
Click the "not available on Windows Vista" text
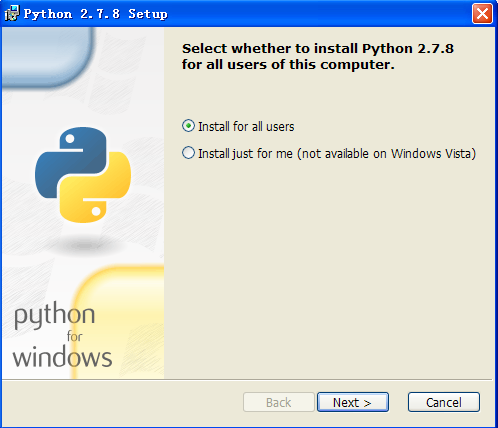pos(387,154)
